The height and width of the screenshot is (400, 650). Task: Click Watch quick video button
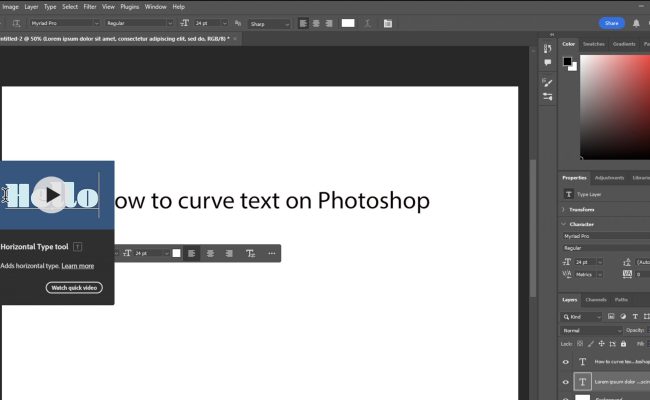(74, 288)
